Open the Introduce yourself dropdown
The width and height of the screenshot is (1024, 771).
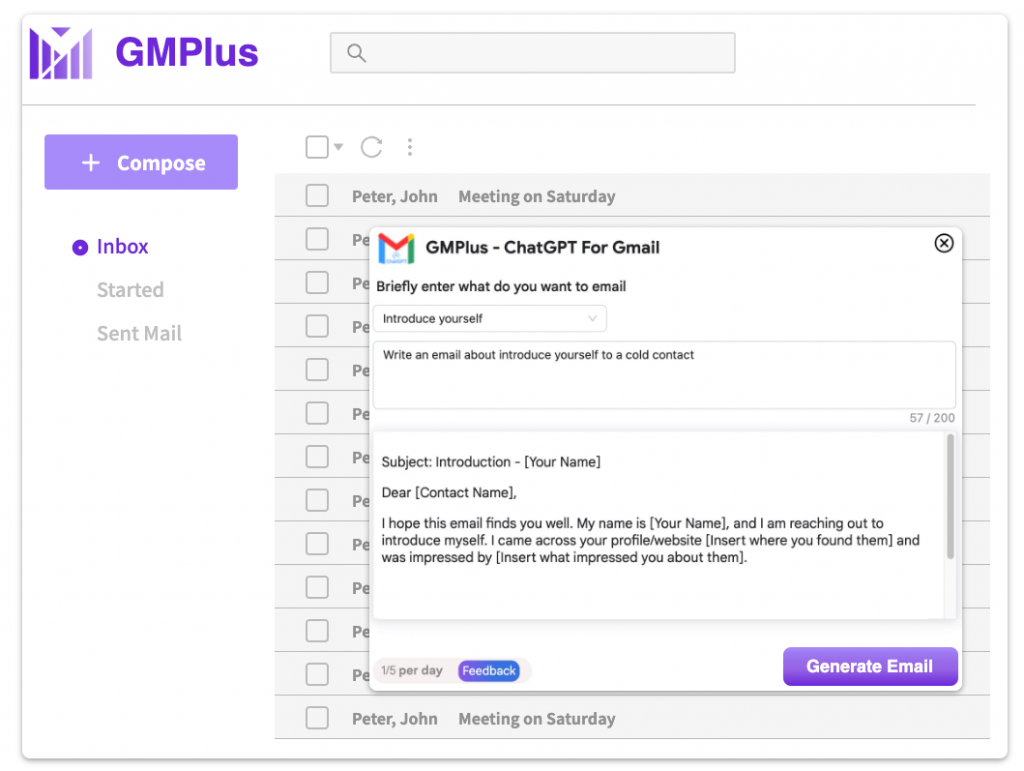point(490,318)
